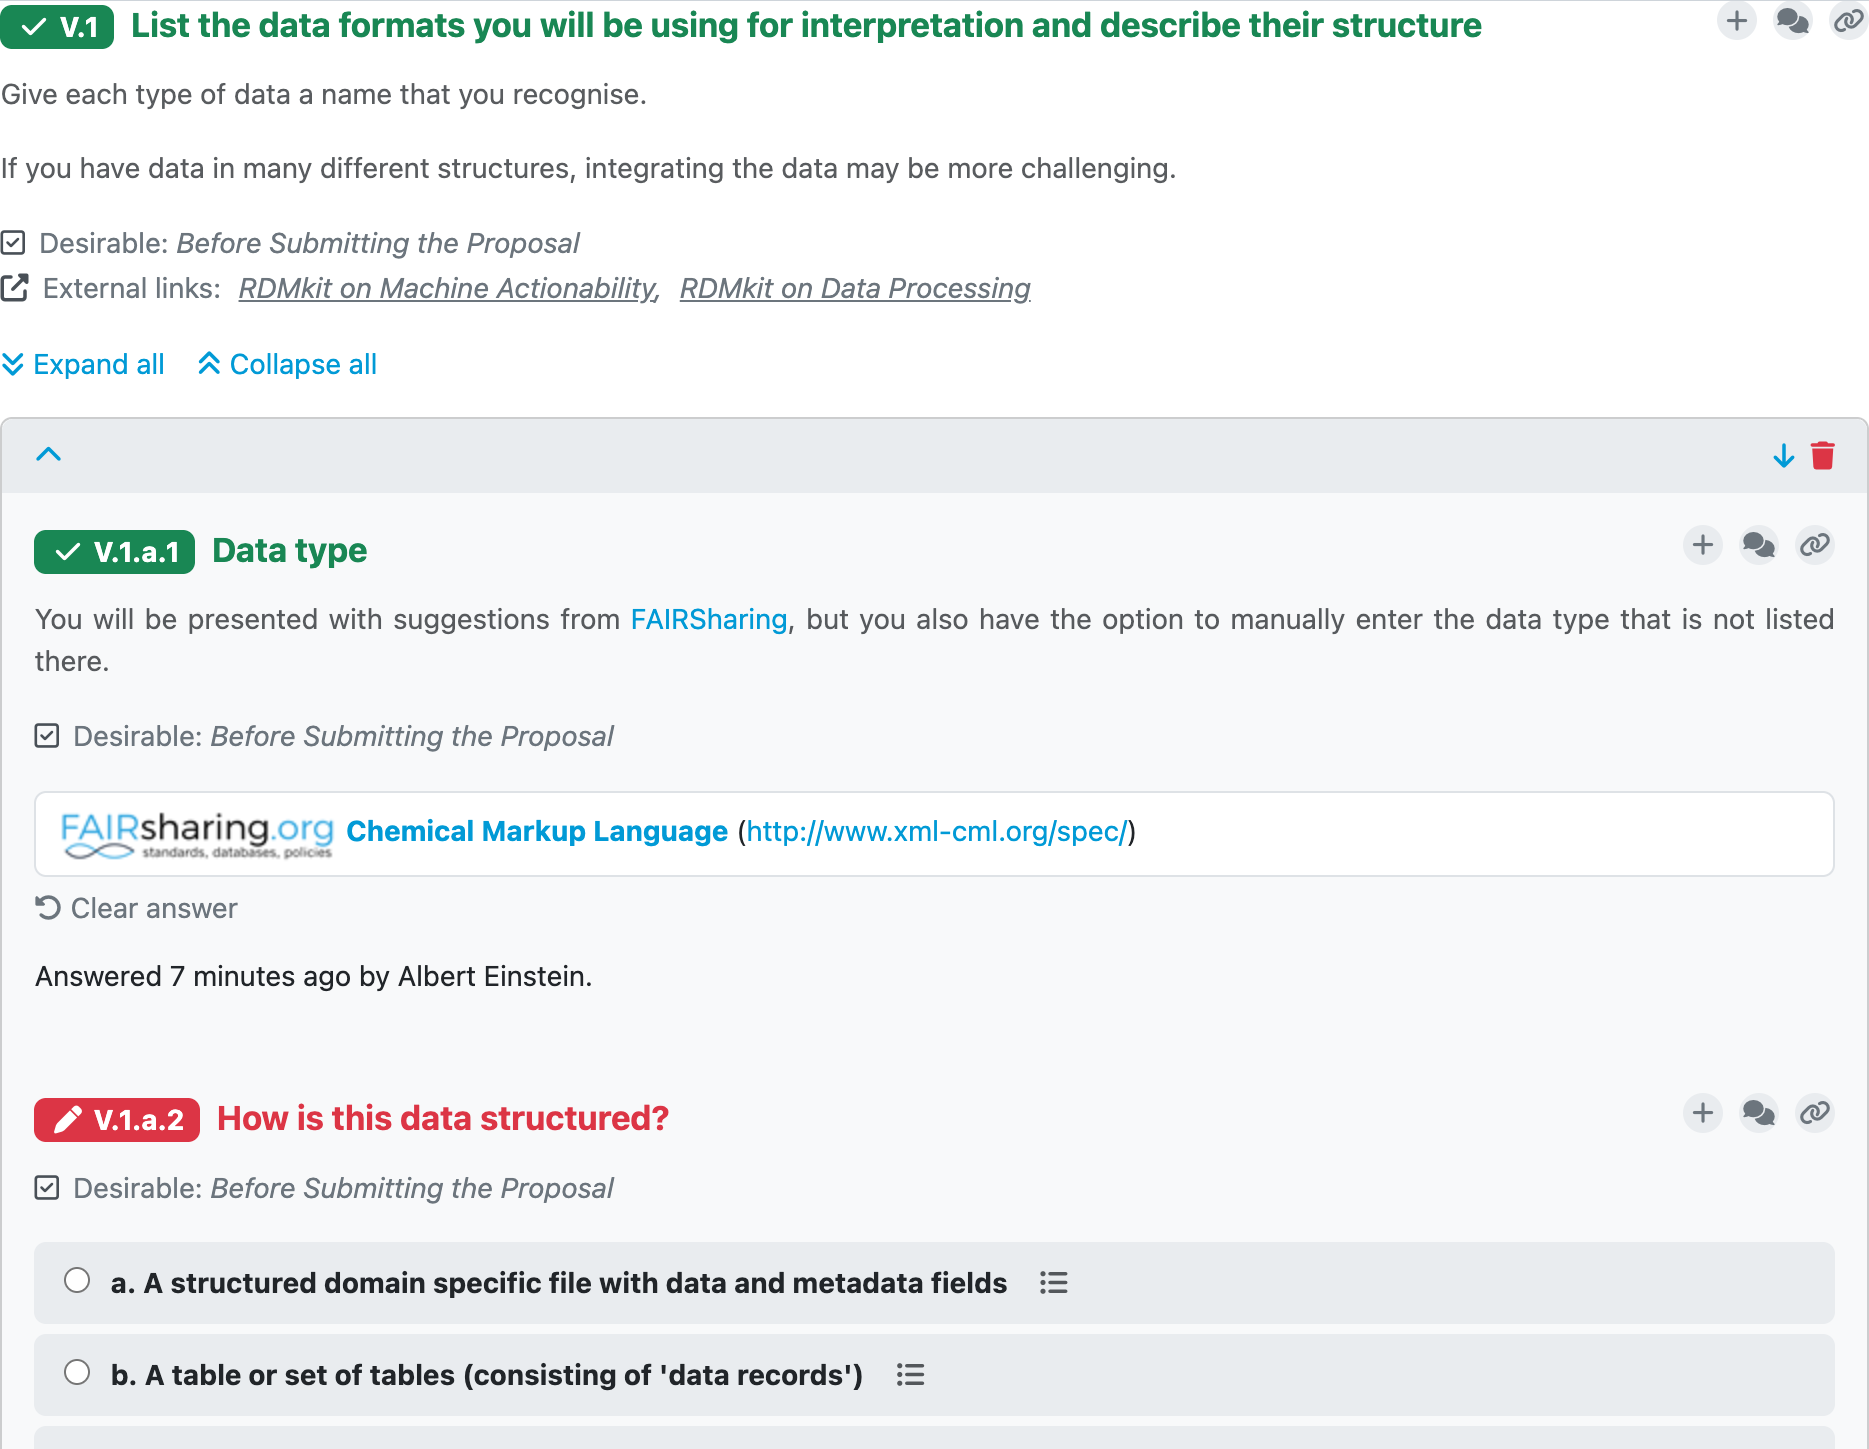The image size is (1869, 1449).
Task: Copy link icon for Data type question
Action: tap(1815, 545)
